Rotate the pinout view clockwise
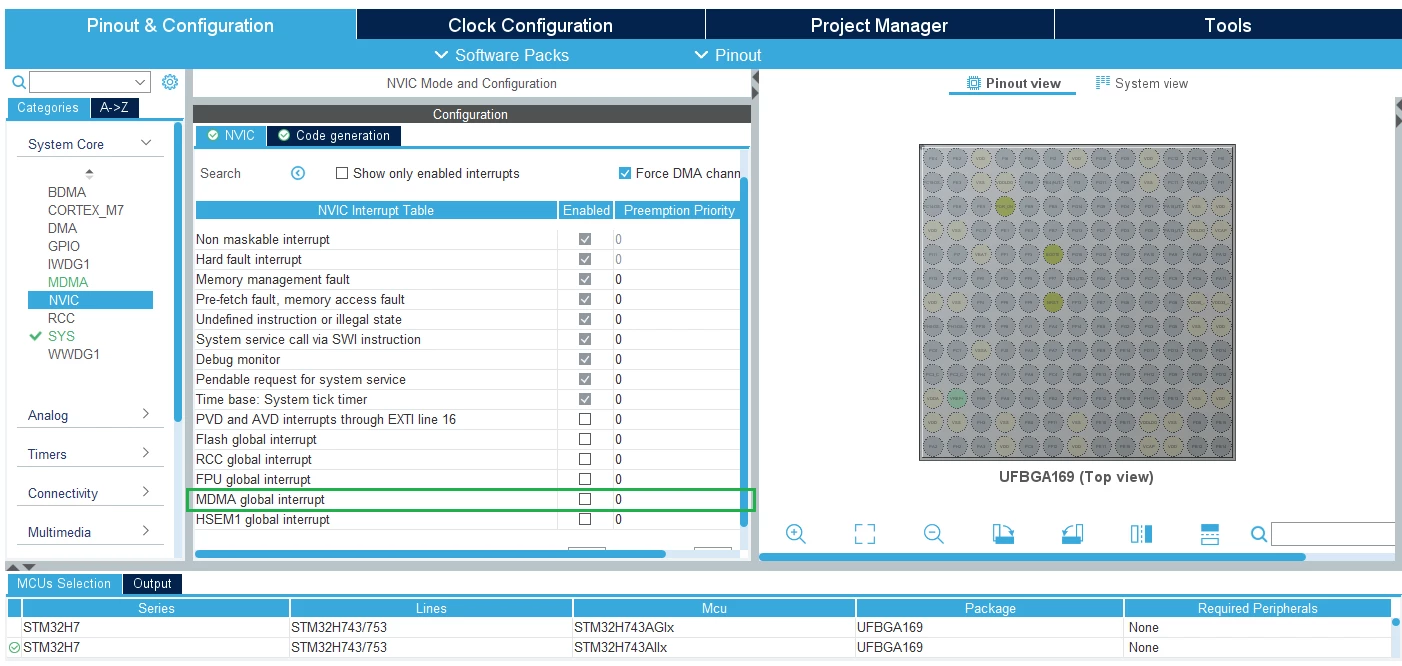1402x666 pixels. coord(1003,534)
